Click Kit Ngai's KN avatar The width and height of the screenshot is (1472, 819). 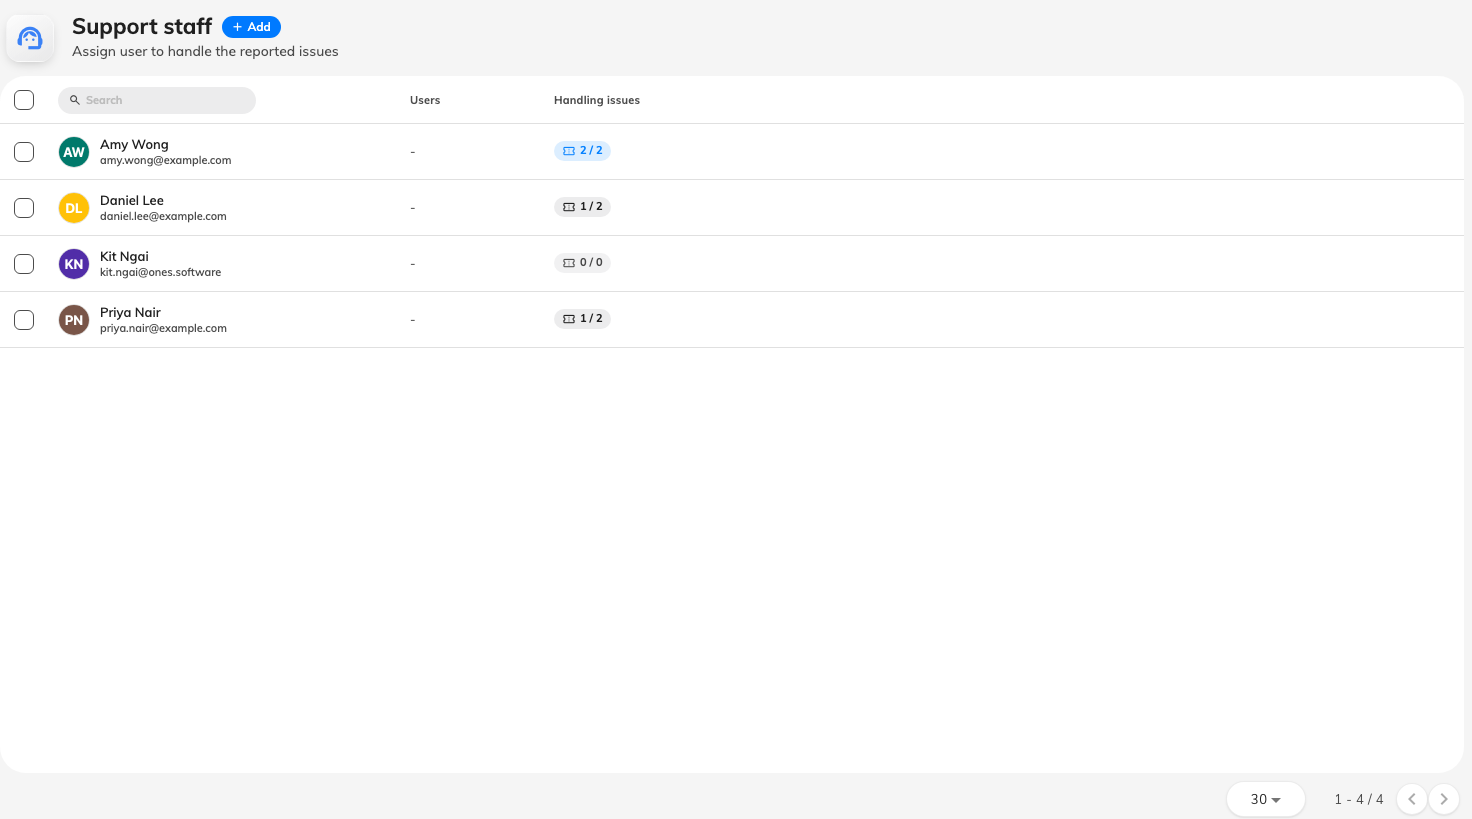click(74, 264)
